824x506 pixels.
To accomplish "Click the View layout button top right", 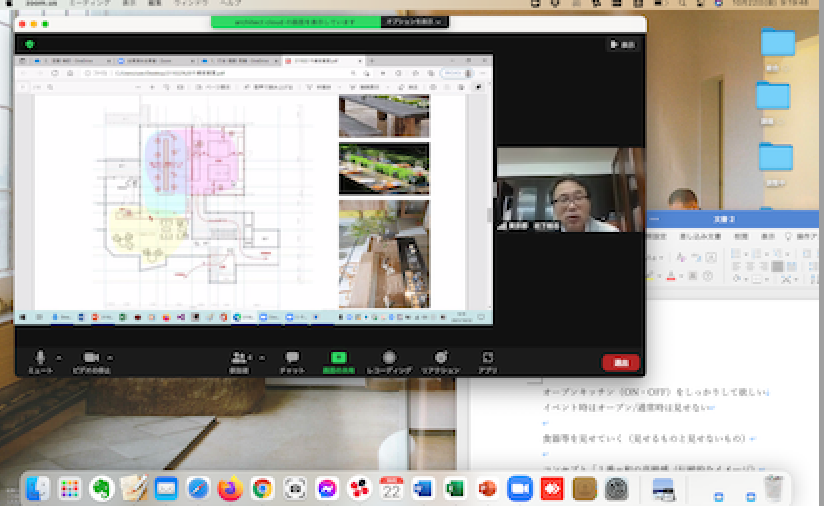I will 622,44.
